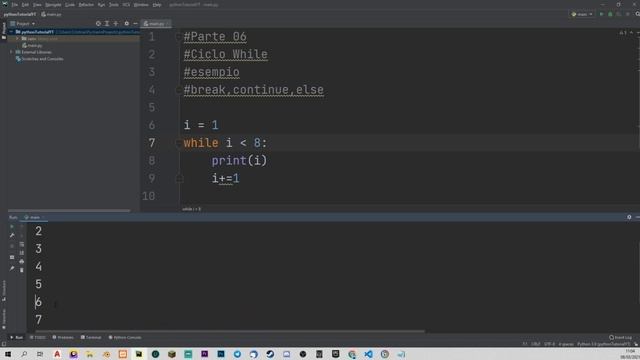Screen dimensions: 640x360
Task: Click output value '7' in Run console
Action: 38,320
